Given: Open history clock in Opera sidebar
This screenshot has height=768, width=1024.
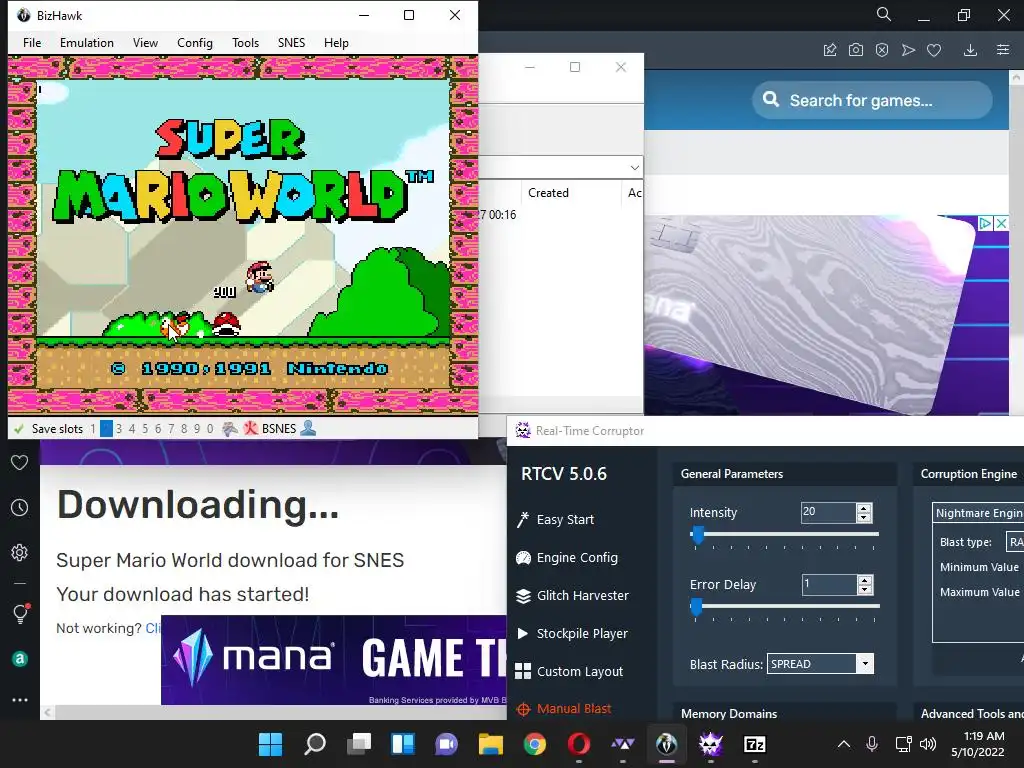Looking at the screenshot, I should [x=20, y=507].
